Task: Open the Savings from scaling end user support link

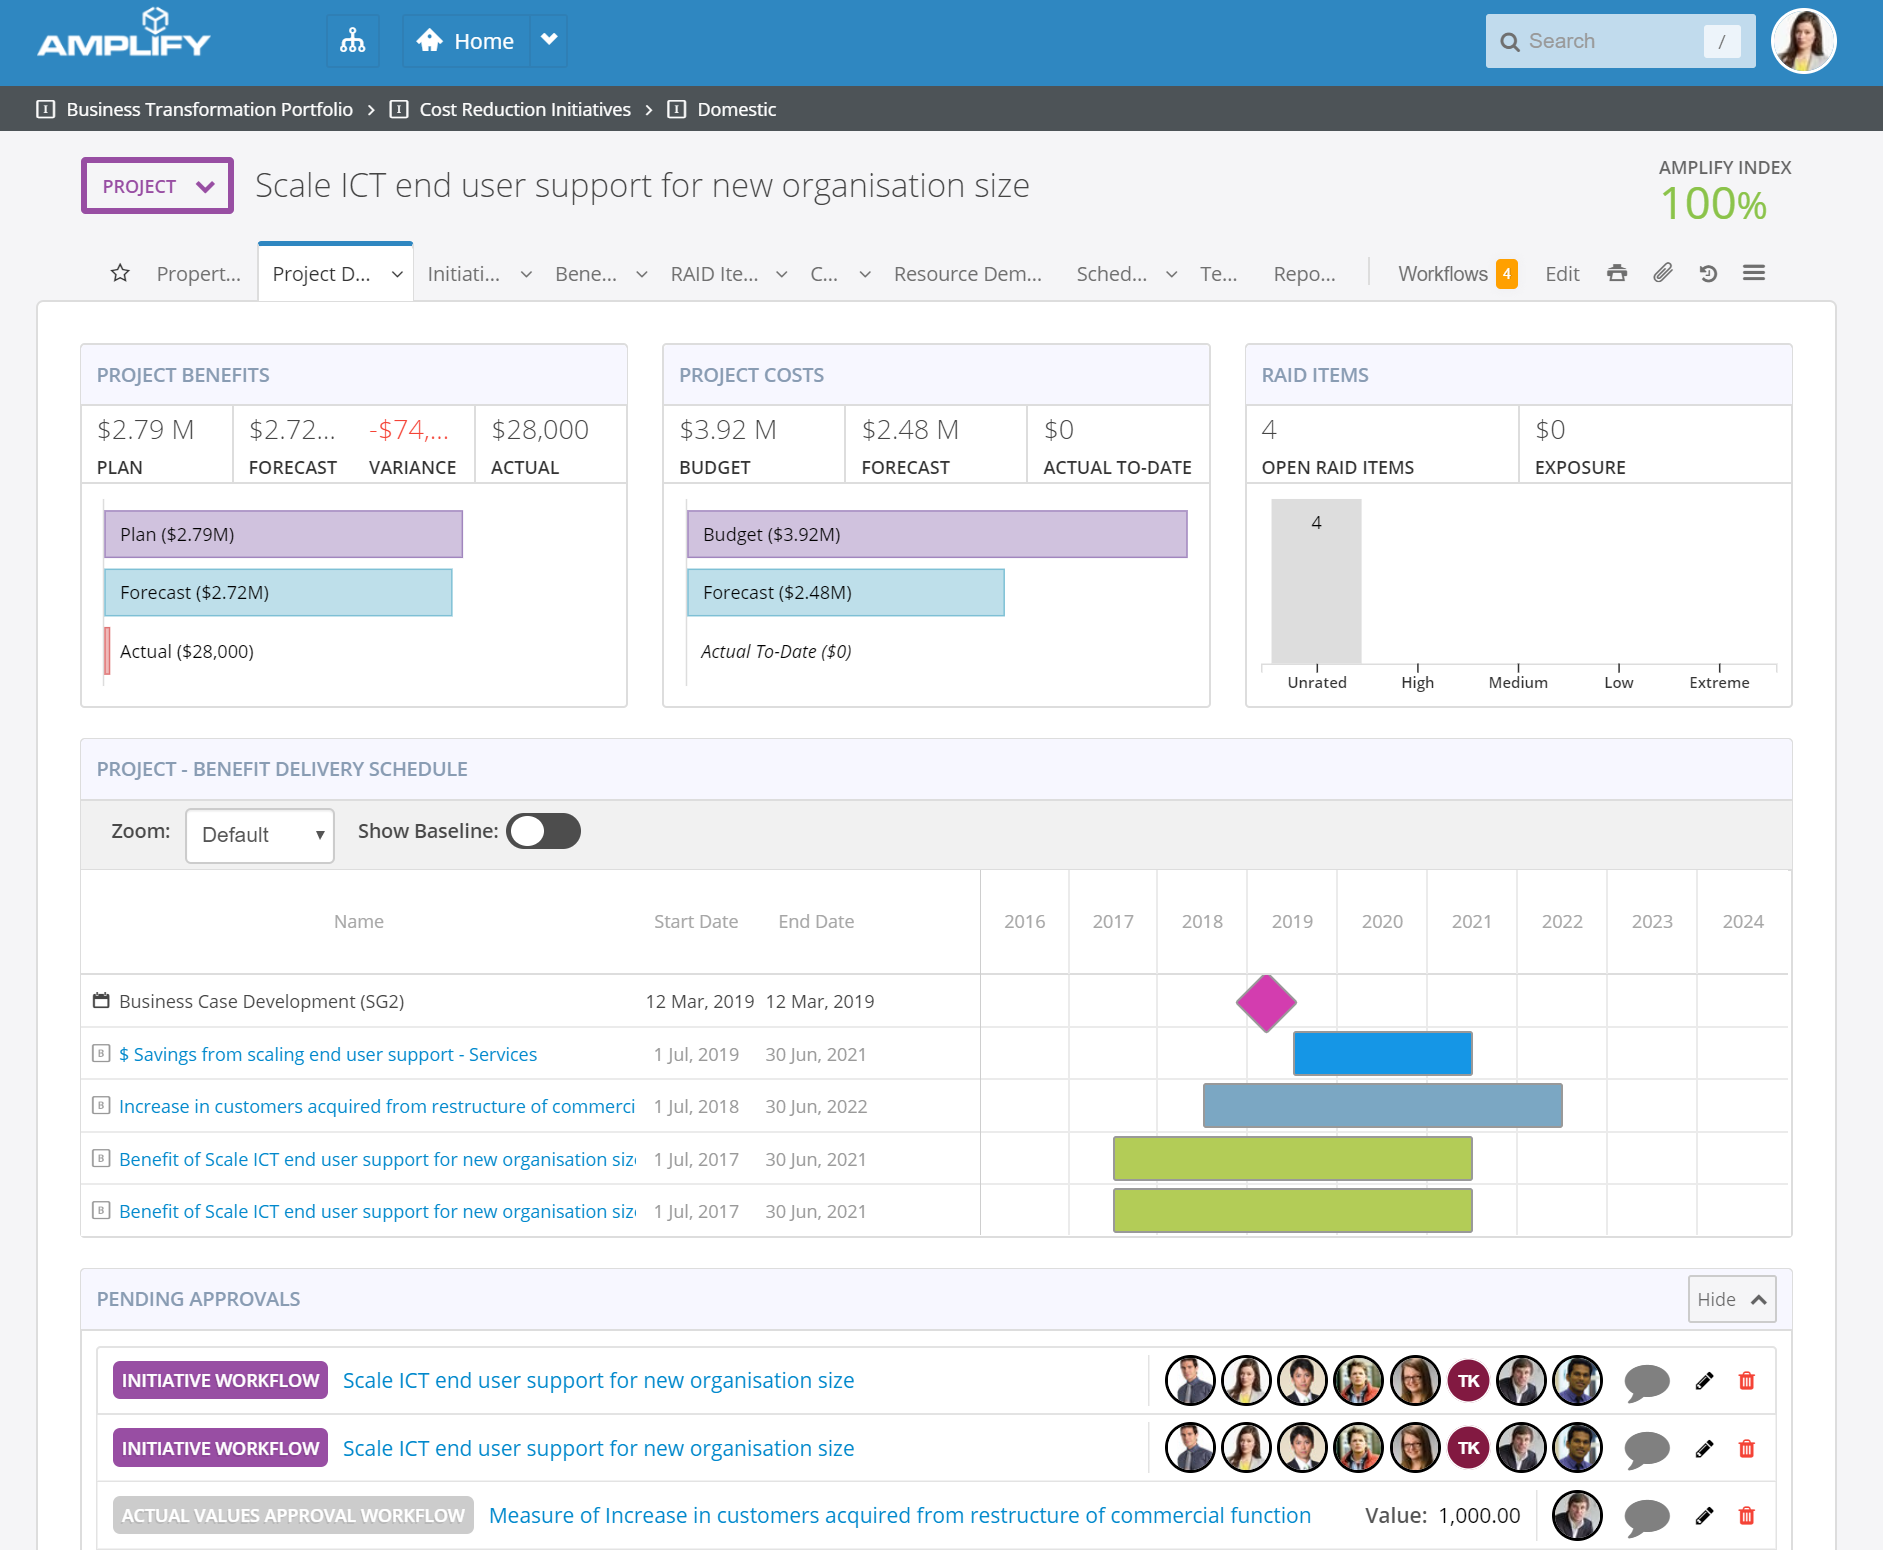Action: pyautogui.click(x=328, y=1054)
